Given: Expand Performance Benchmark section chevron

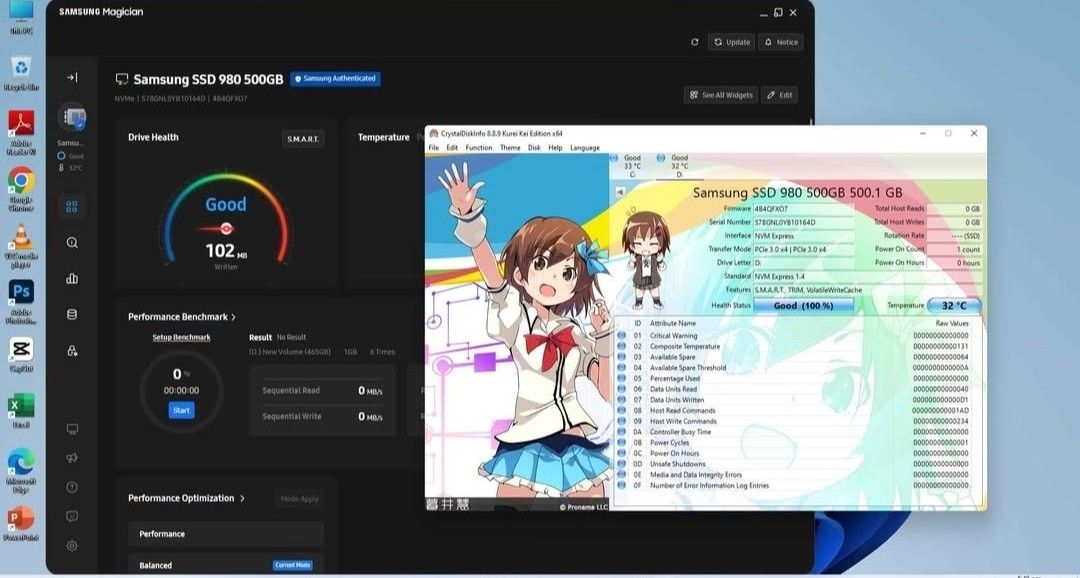Looking at the screenshot, I should click(233, 317).
